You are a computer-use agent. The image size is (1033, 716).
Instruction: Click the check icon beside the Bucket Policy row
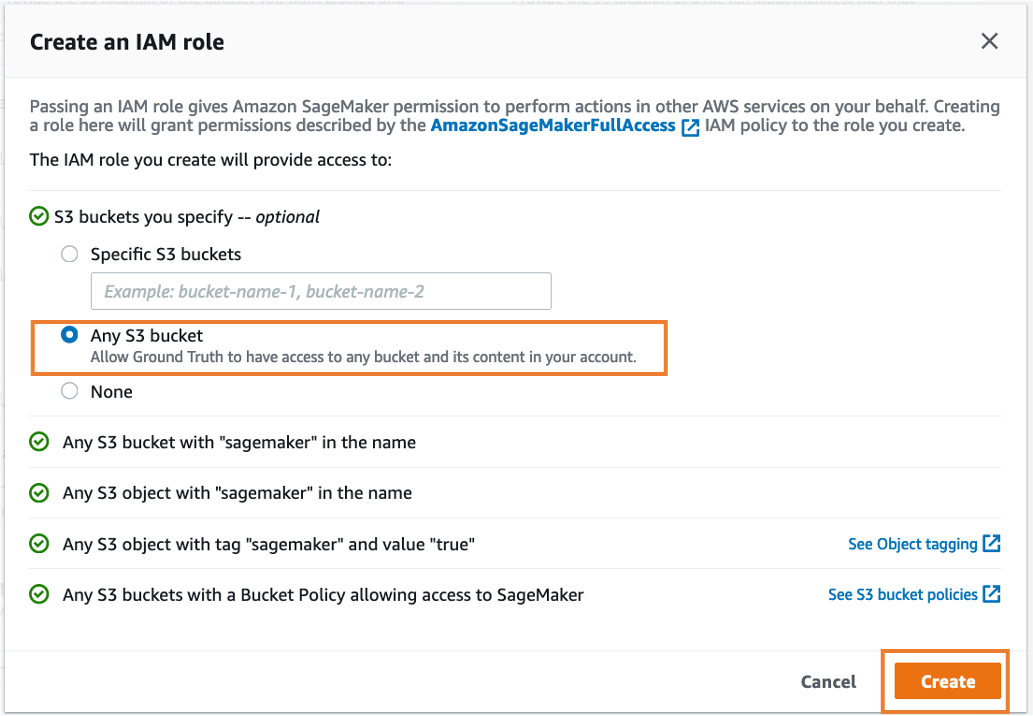point(38,594)
